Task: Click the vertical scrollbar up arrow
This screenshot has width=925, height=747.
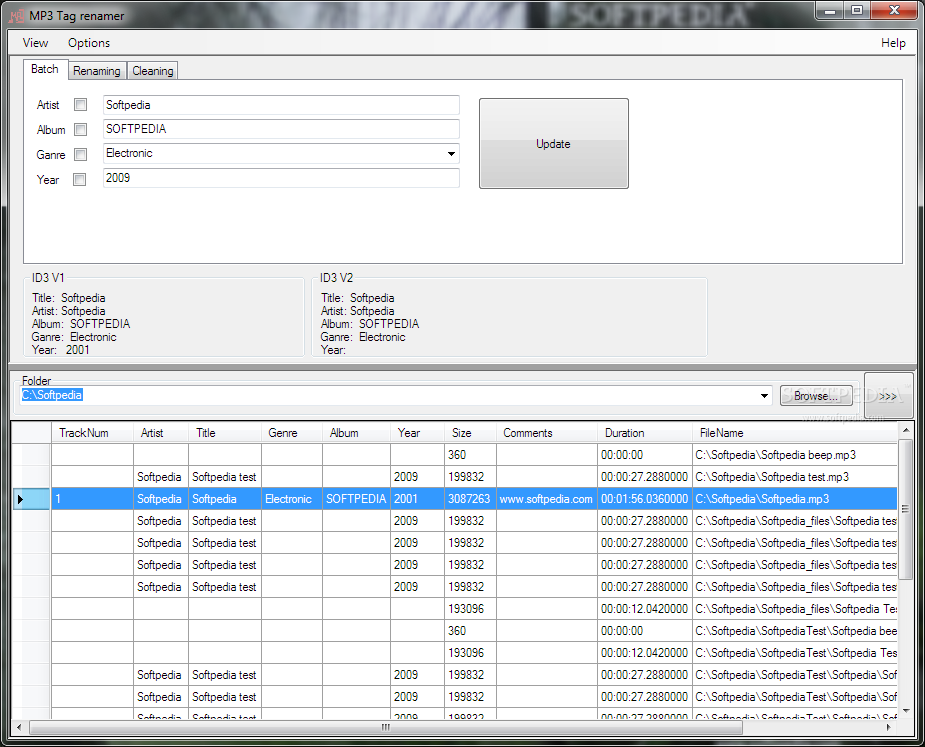Action: pos(906,430)
